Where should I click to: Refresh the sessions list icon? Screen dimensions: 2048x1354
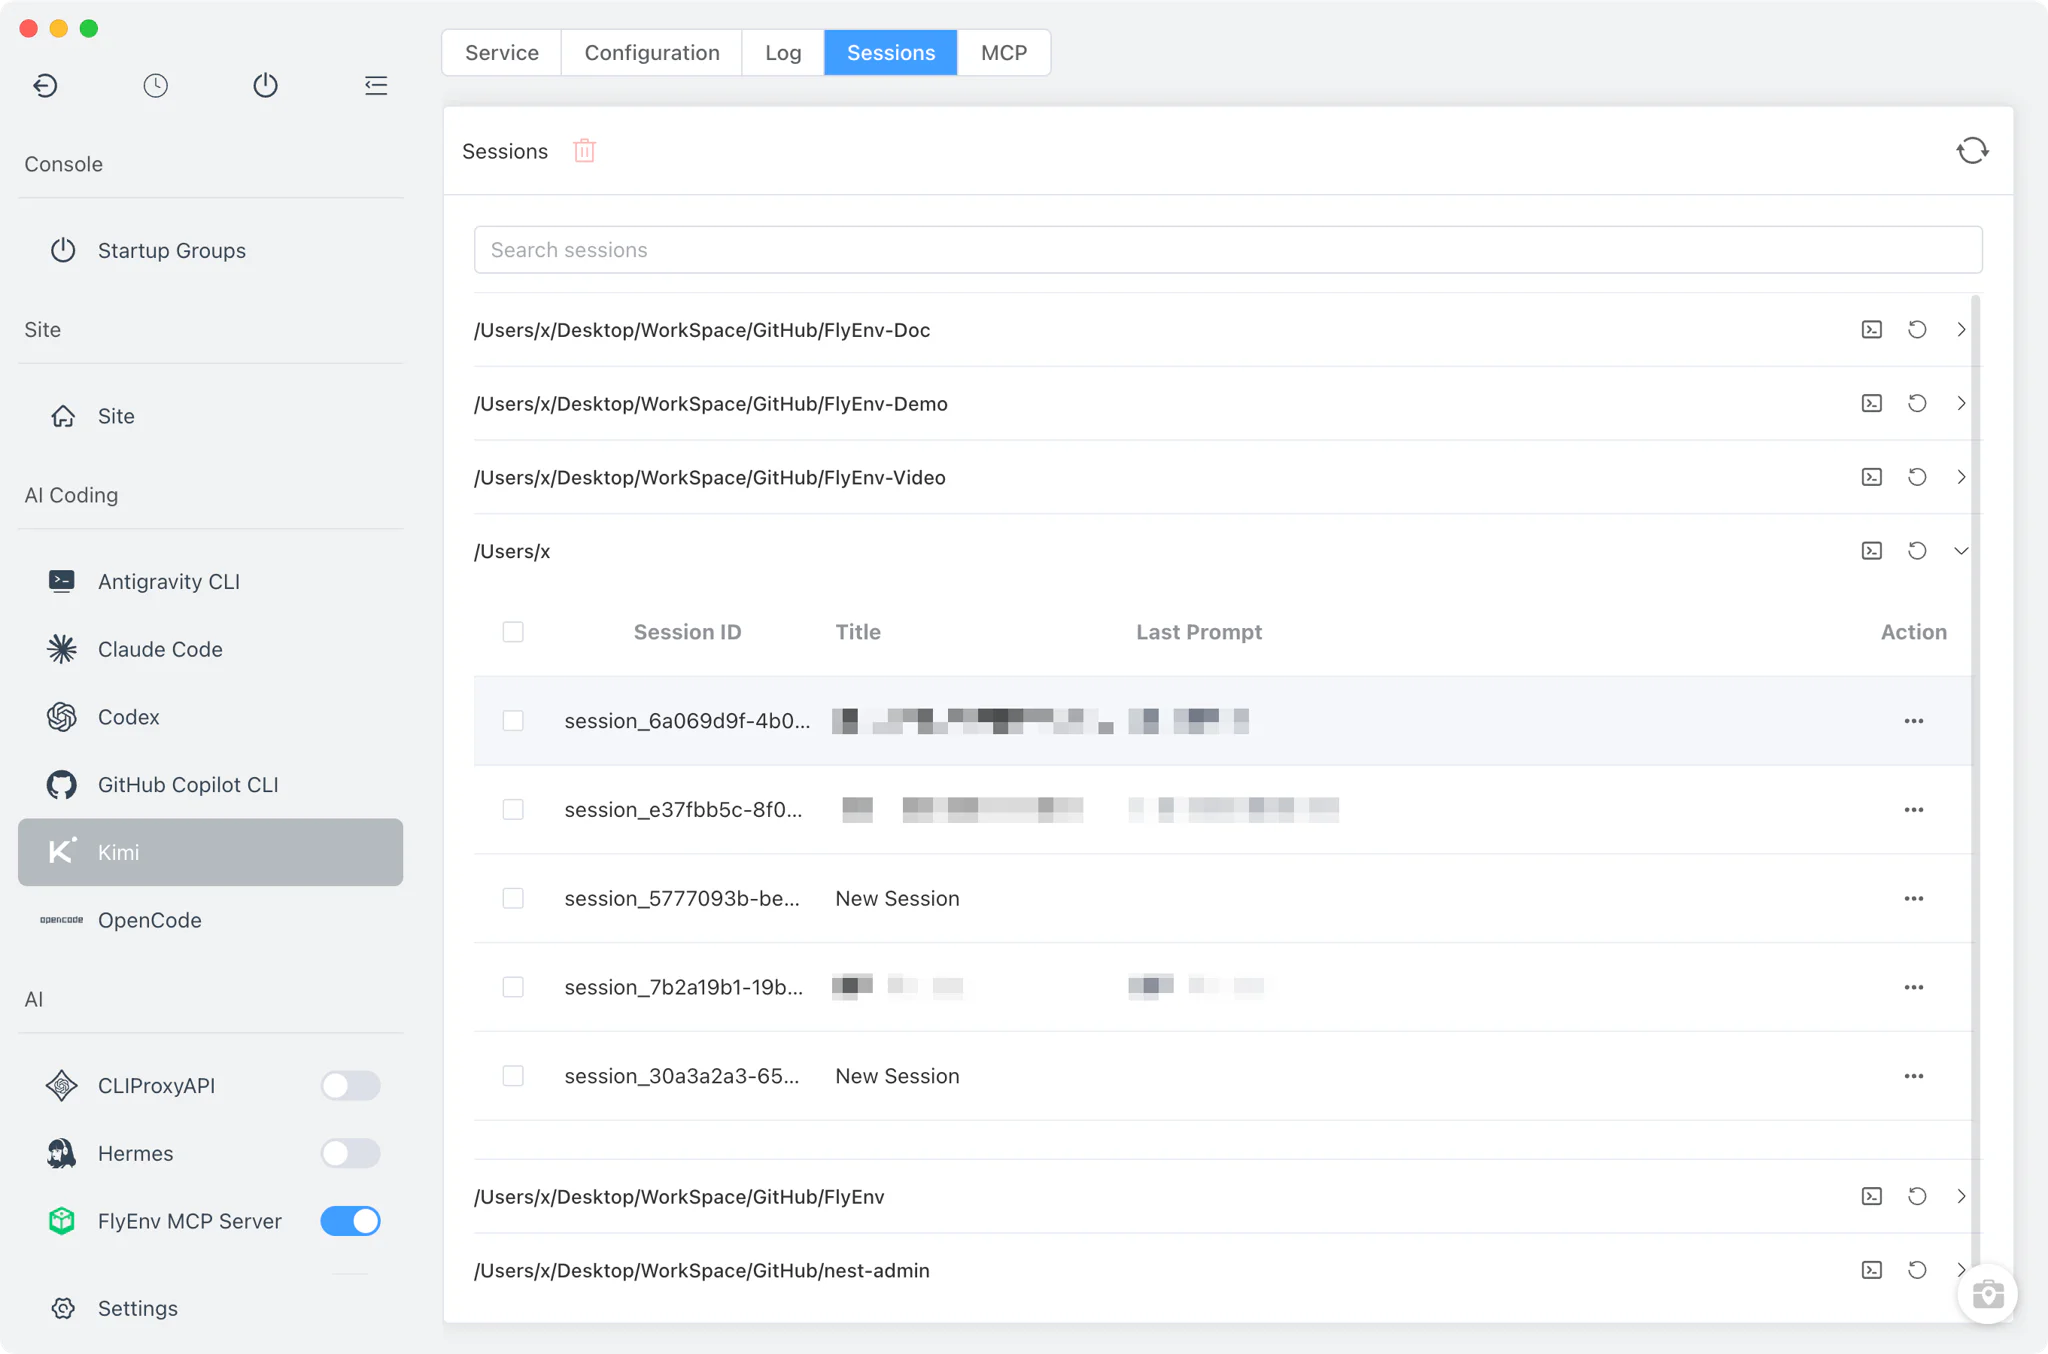1972,151
